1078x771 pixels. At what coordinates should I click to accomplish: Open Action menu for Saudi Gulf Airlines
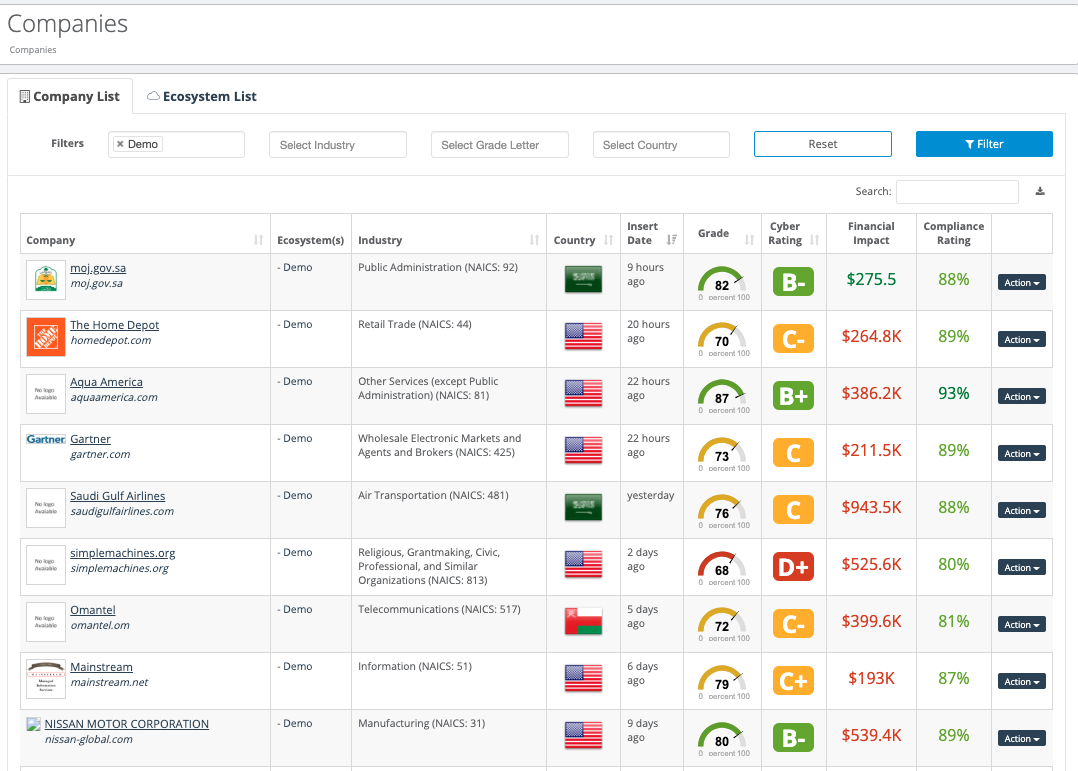(1022, 511)
